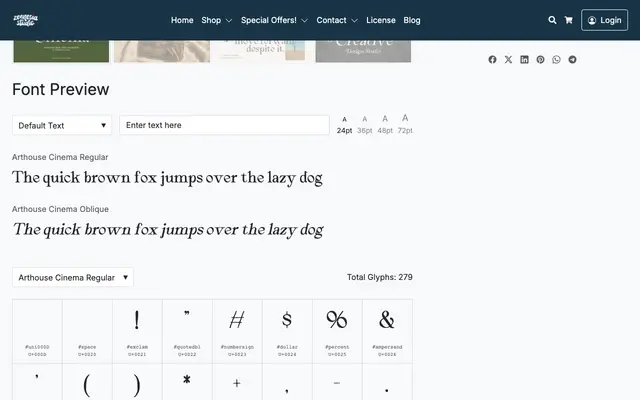Select the right parenthesis glyph cell
This screenshot has height=400, width=640.
(x=137, y=382)
